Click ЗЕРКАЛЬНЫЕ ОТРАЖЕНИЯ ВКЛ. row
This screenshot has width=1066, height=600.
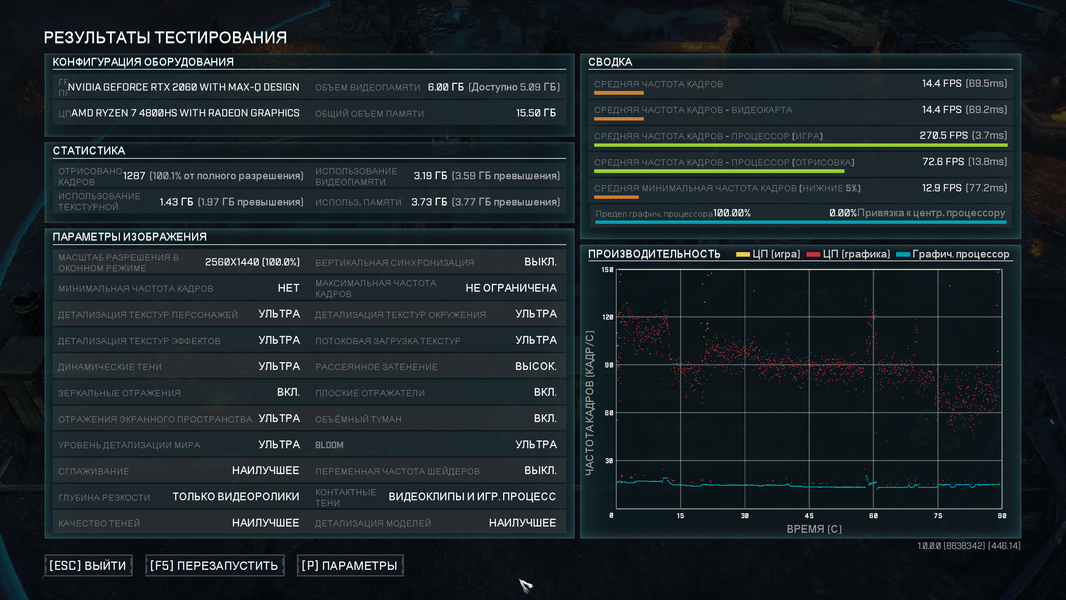click(180, 393)
